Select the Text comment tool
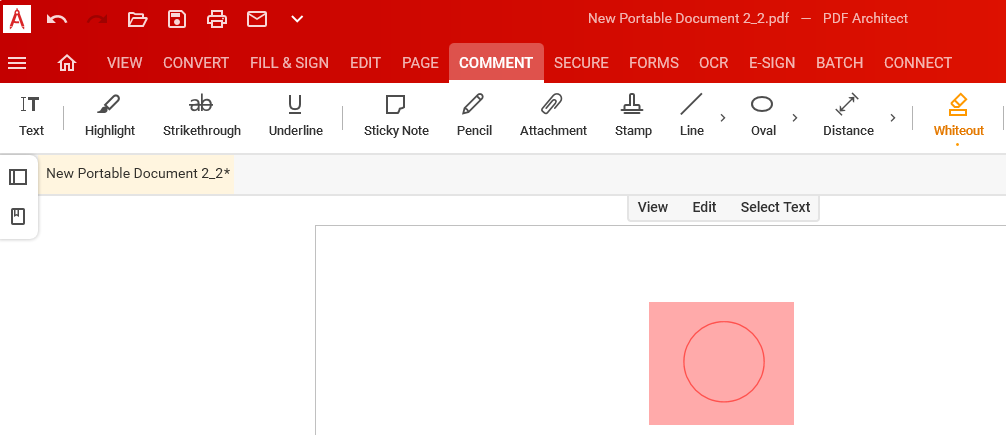The image size is (1006, 435). 31,115
